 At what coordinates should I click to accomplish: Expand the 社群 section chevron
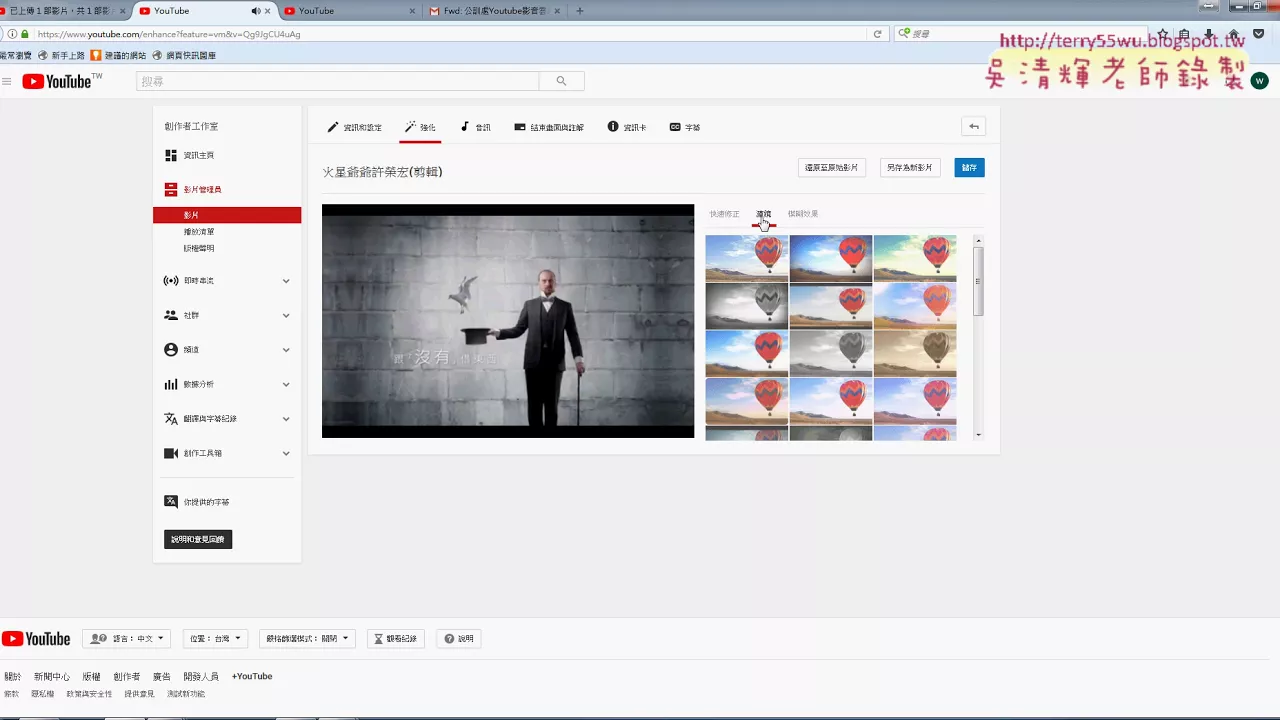pos(286,315)
